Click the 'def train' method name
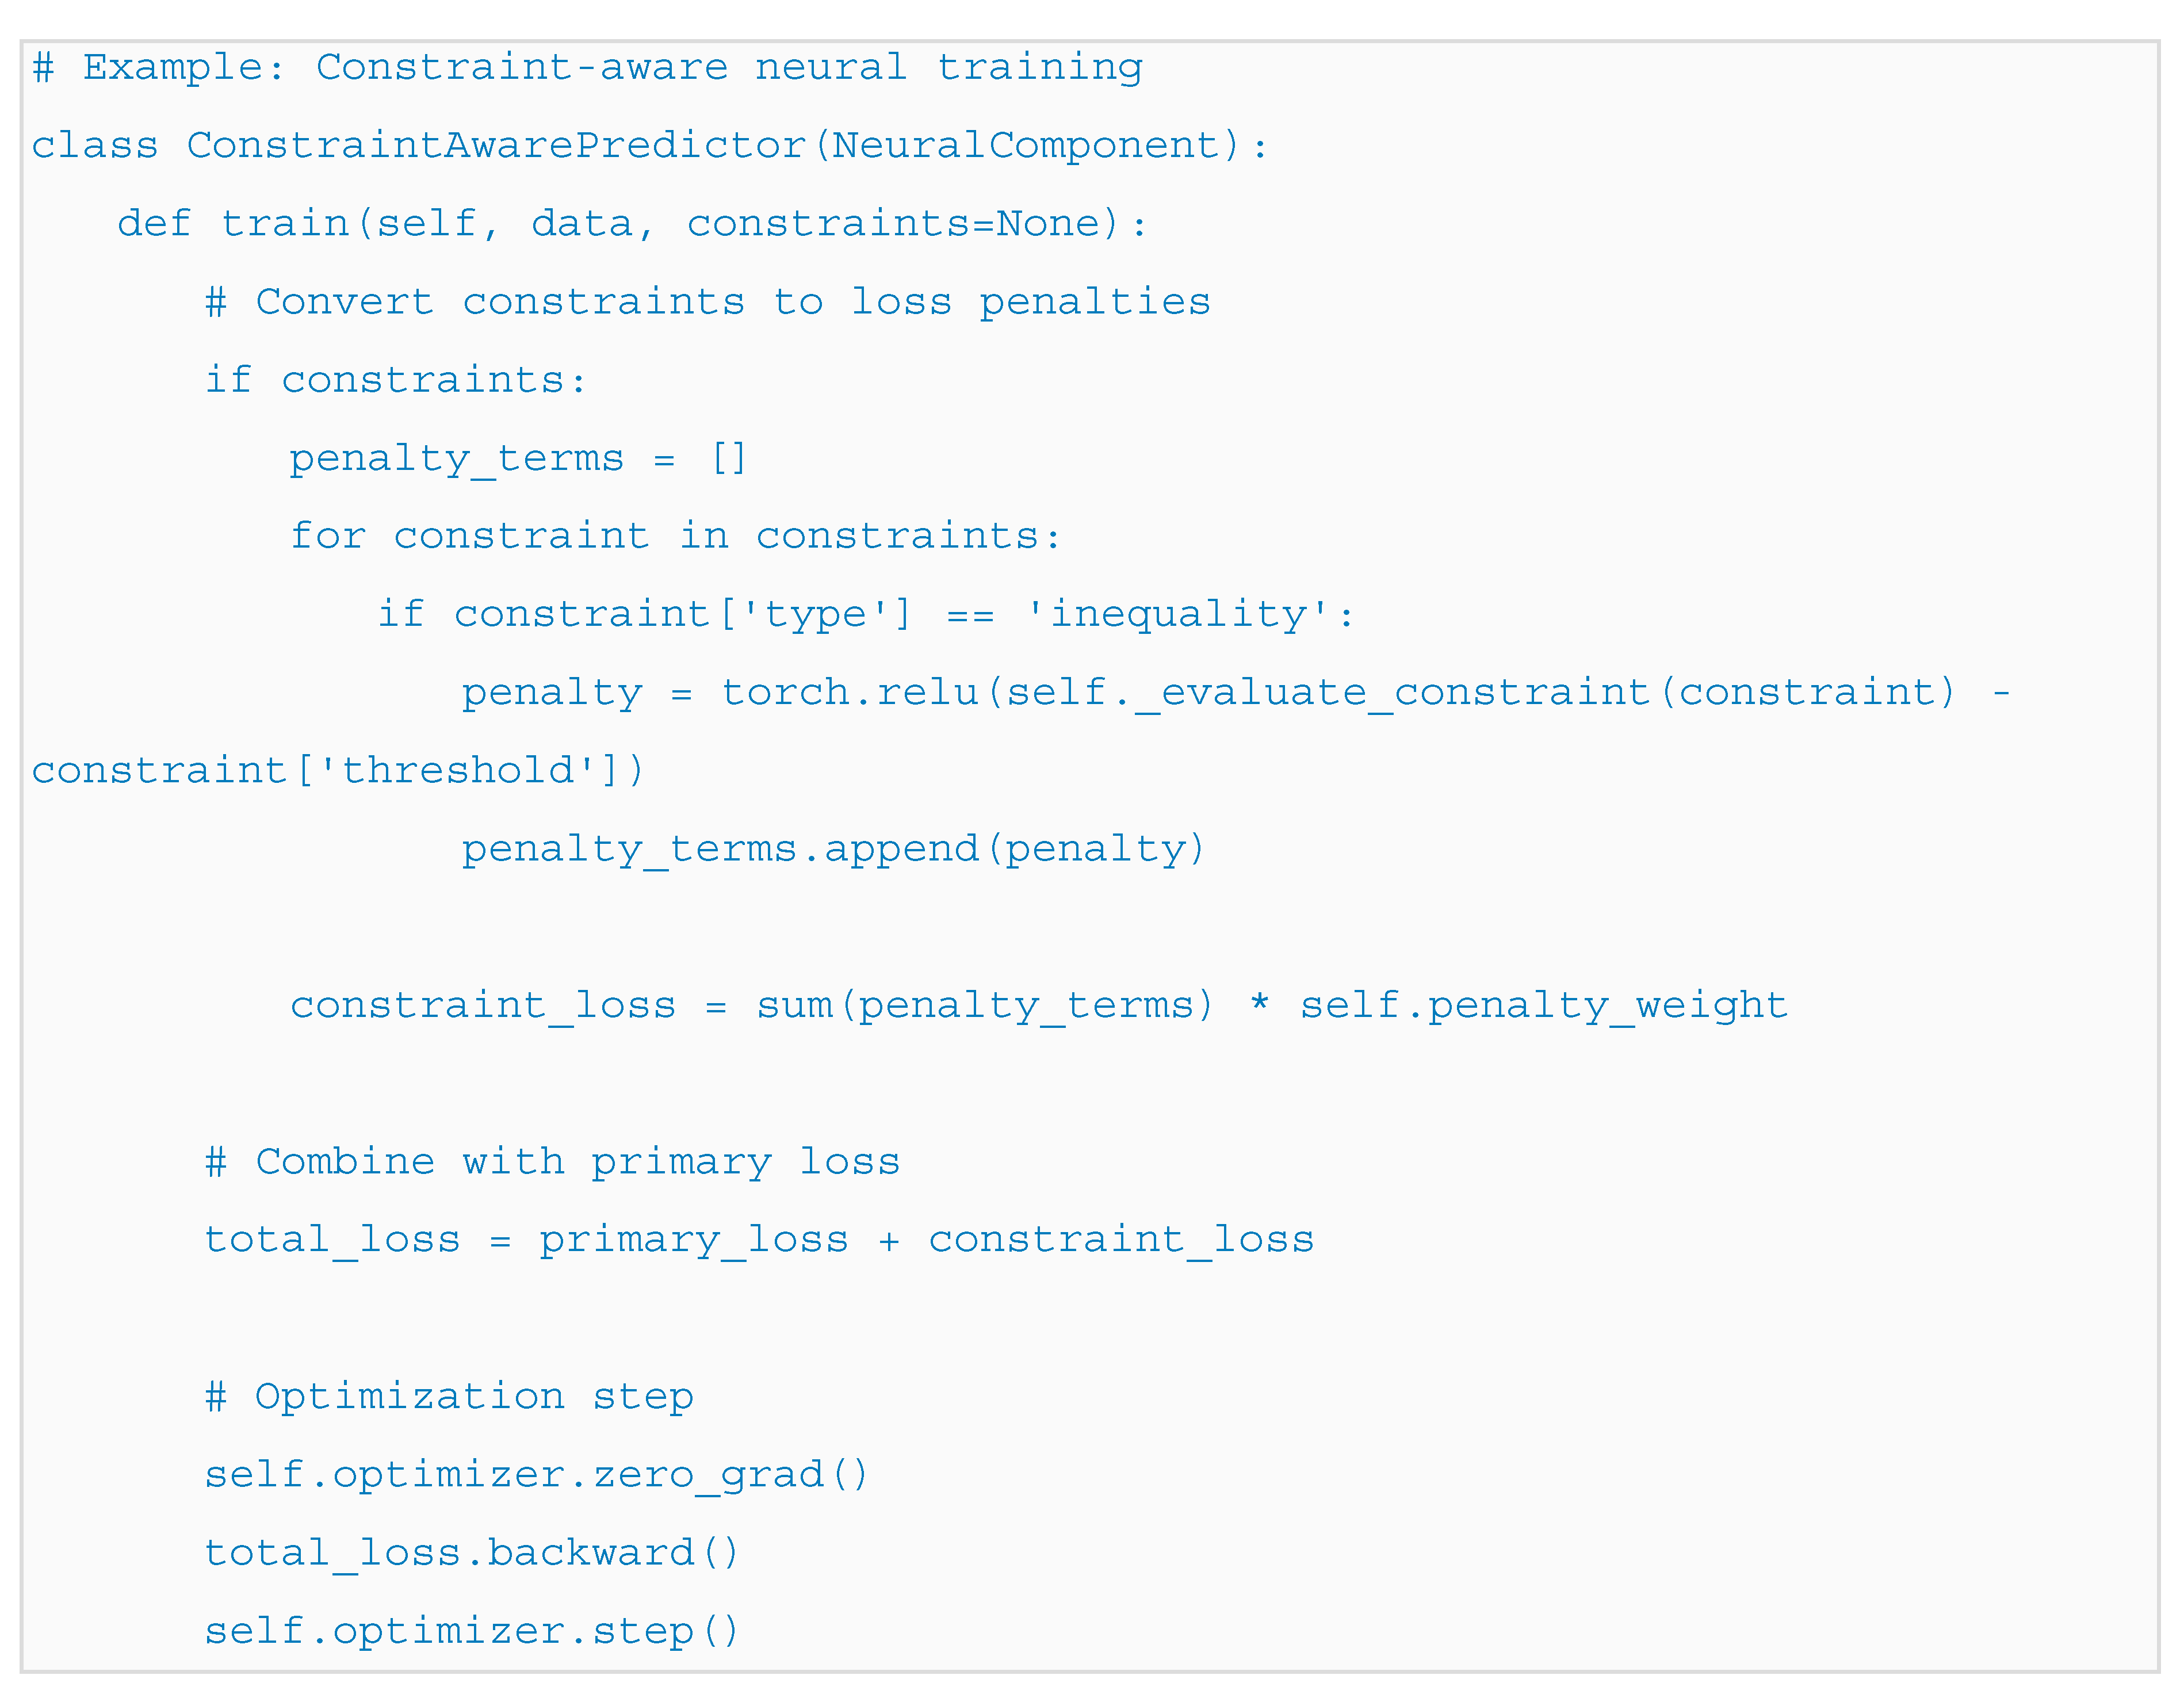Image resolution: width=2184 pixels, height=1698 pixels. click(x=284, y=224)
